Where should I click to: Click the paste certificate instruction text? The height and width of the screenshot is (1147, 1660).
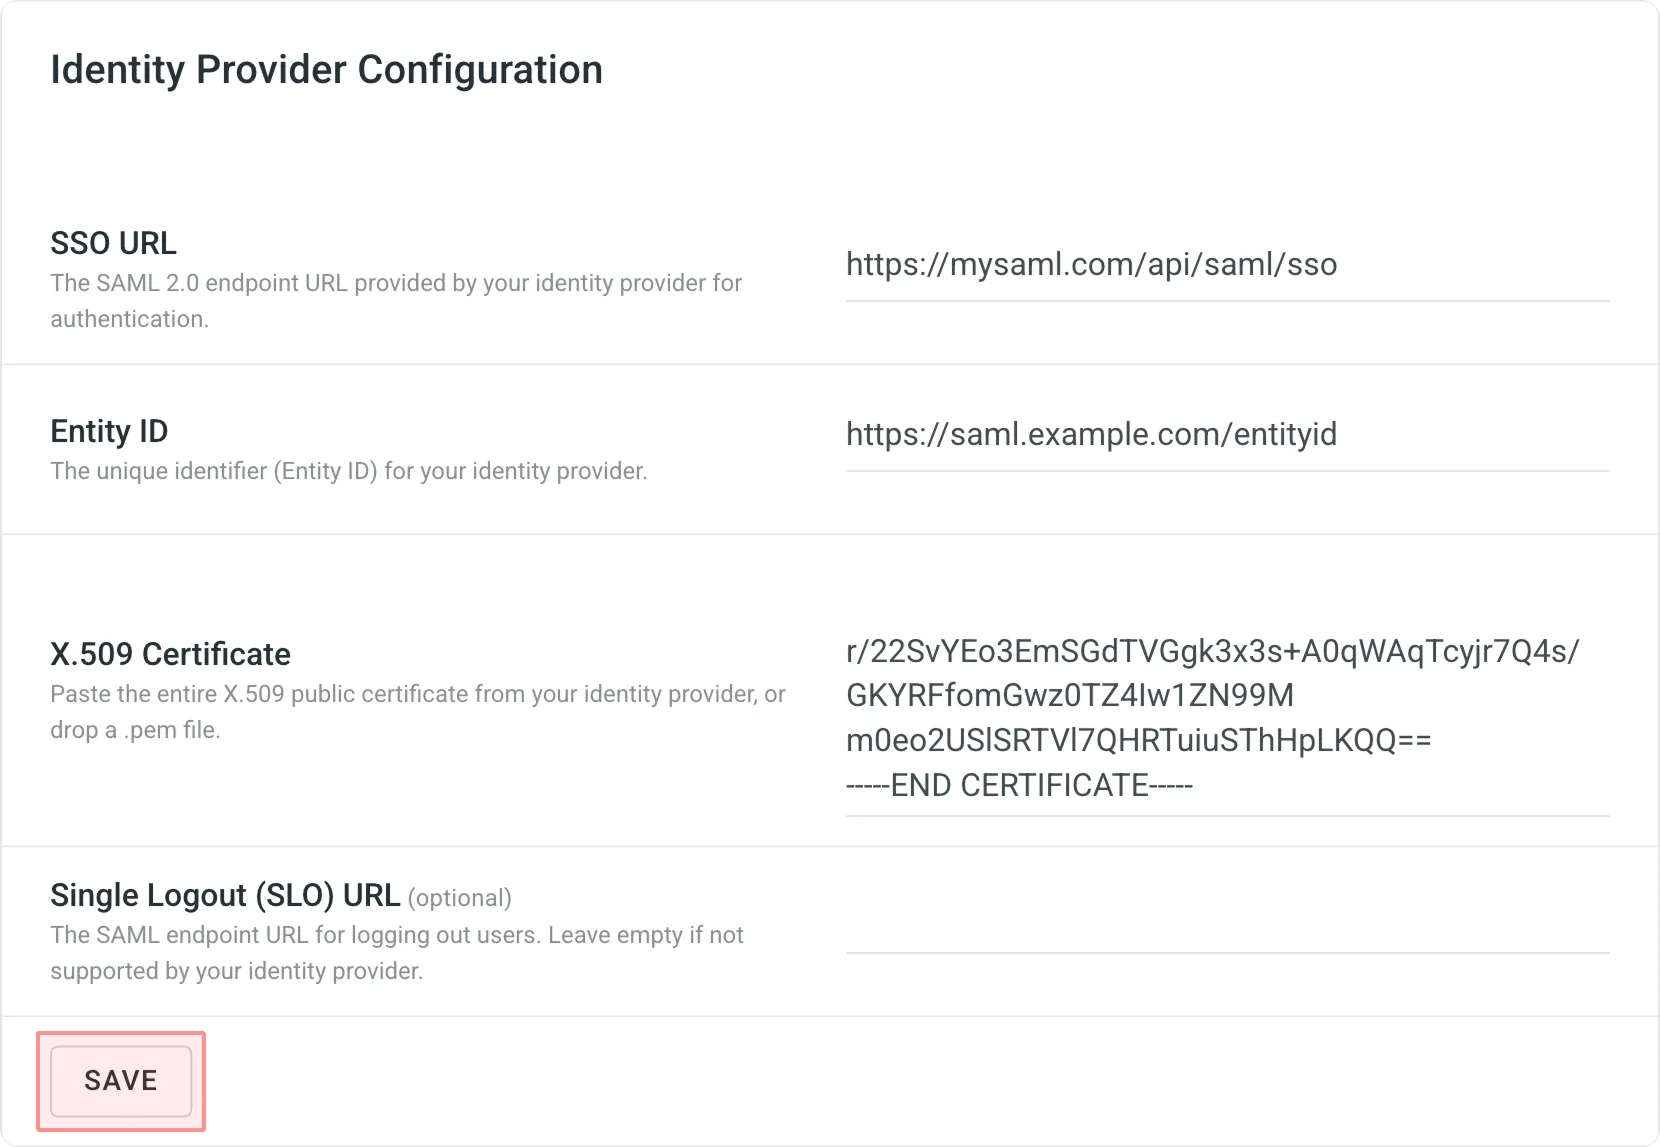(x=418, y=710)
